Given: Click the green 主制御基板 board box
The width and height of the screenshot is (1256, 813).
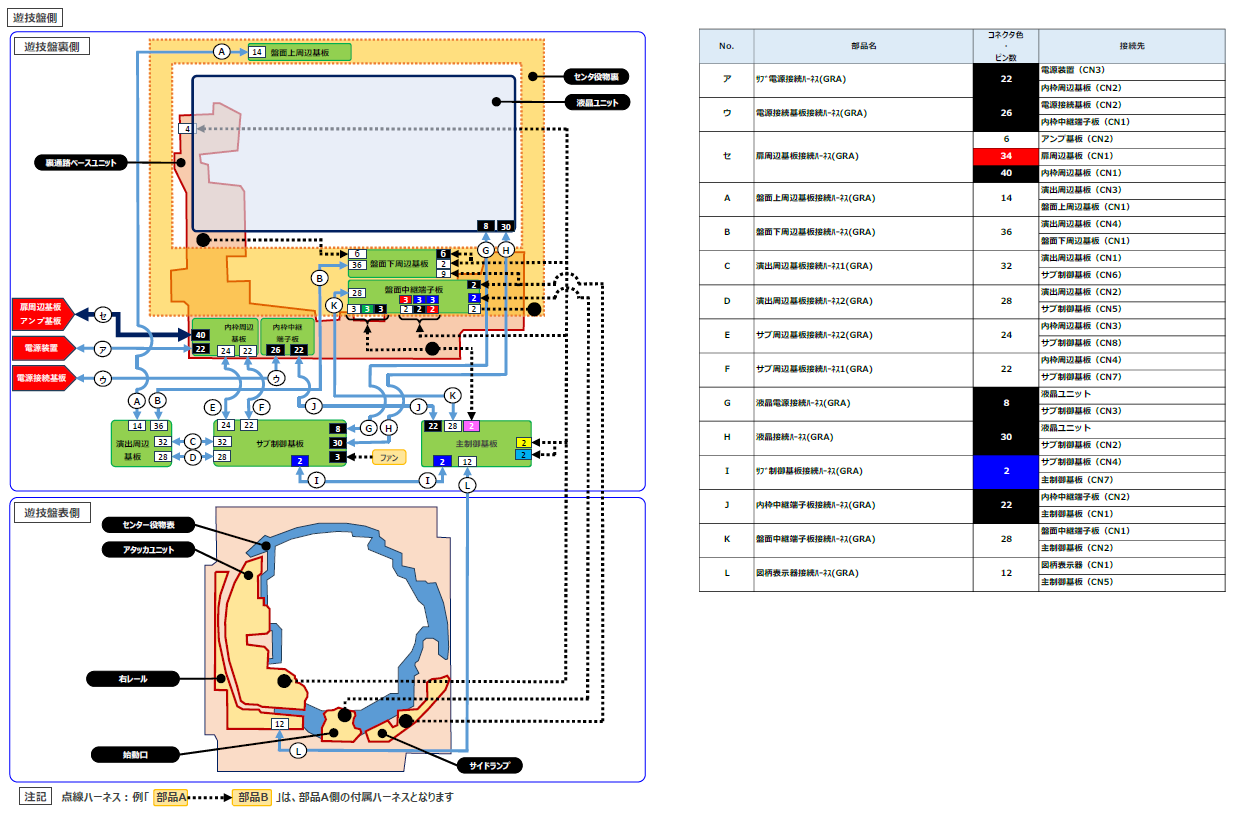Looking at the screenshot, I should [476, 443].
